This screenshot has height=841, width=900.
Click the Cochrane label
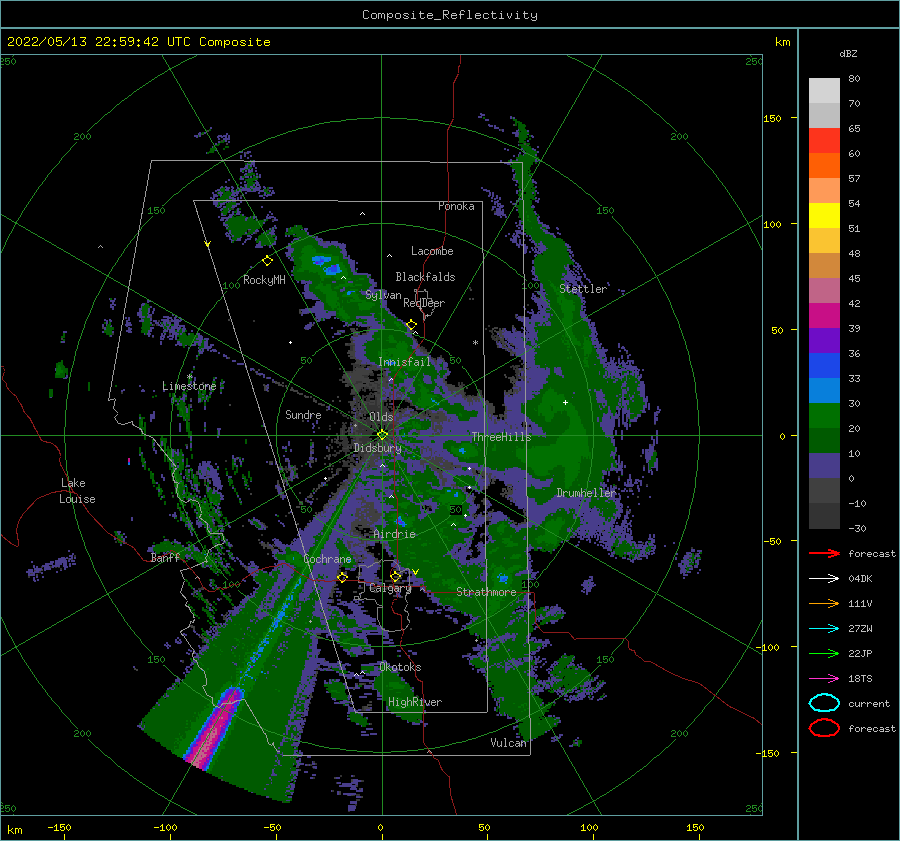(327, 559)
